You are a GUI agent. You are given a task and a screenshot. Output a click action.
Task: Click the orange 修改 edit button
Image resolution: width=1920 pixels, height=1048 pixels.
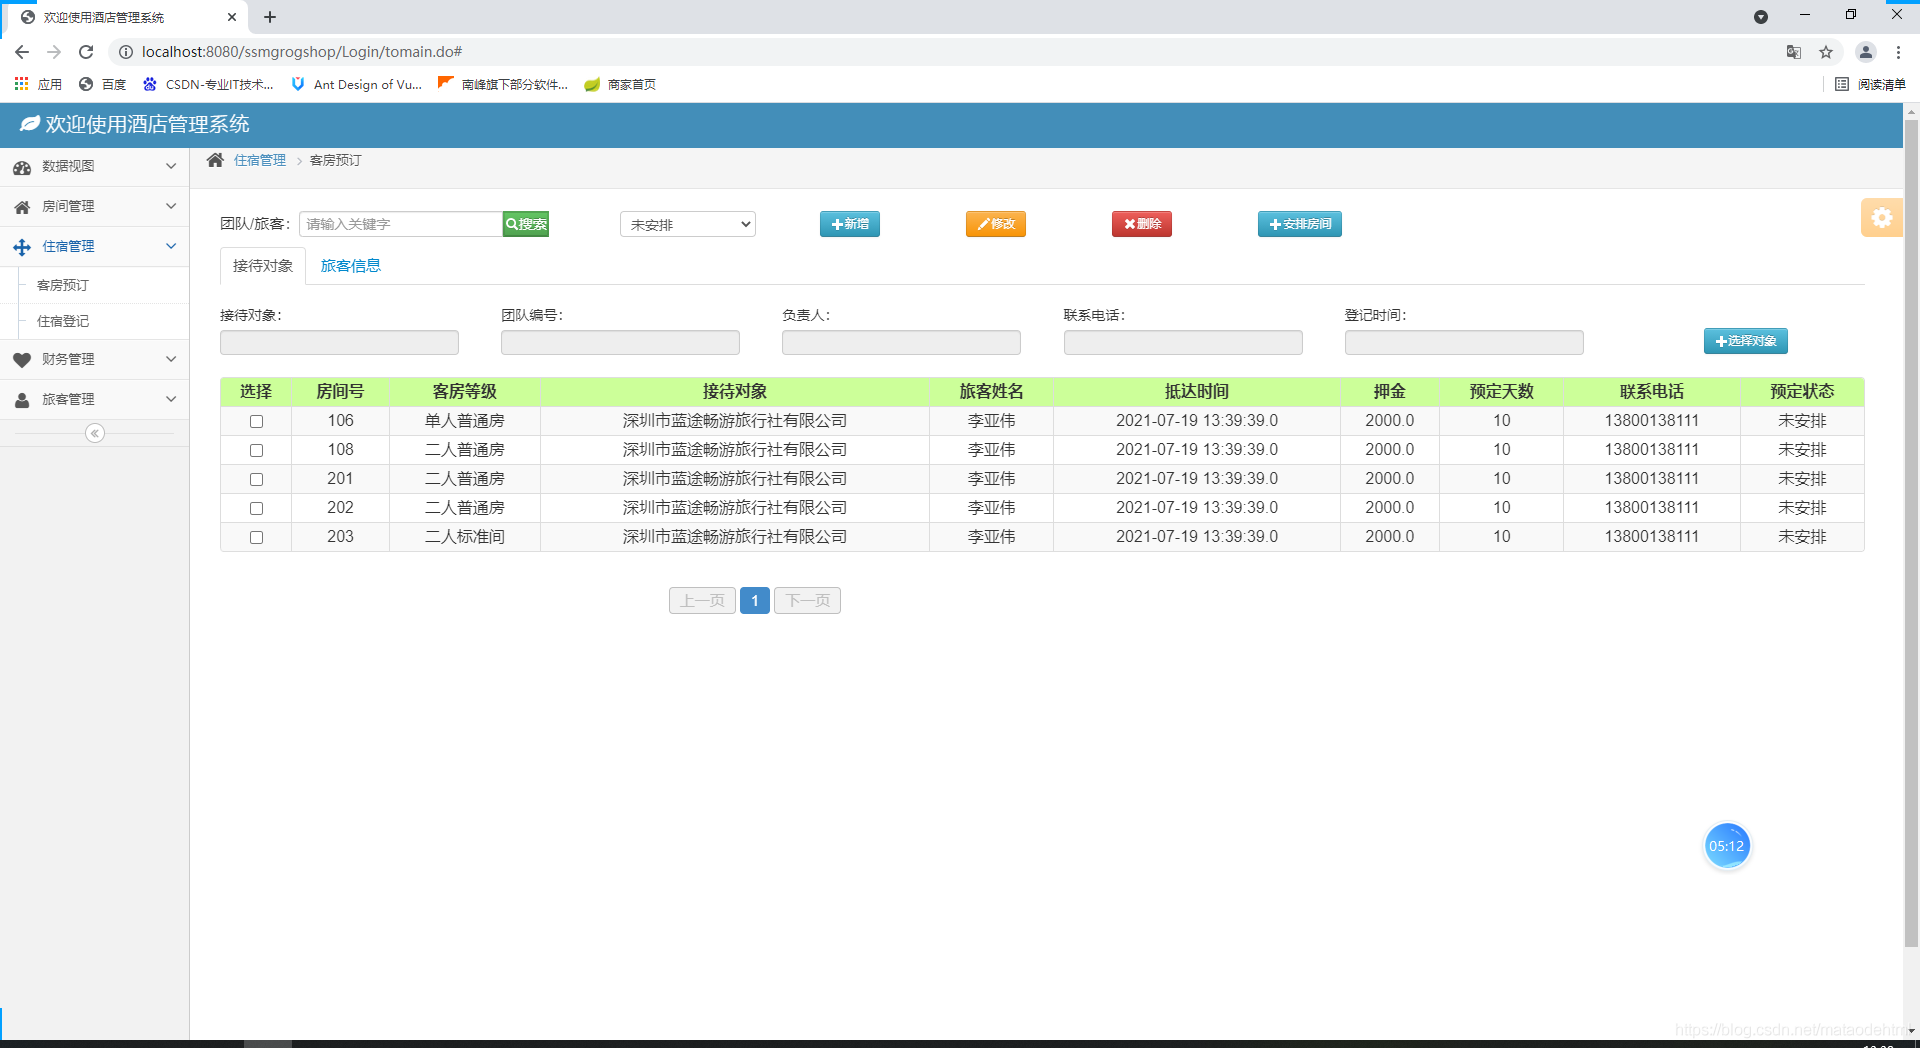click(996, 224)
